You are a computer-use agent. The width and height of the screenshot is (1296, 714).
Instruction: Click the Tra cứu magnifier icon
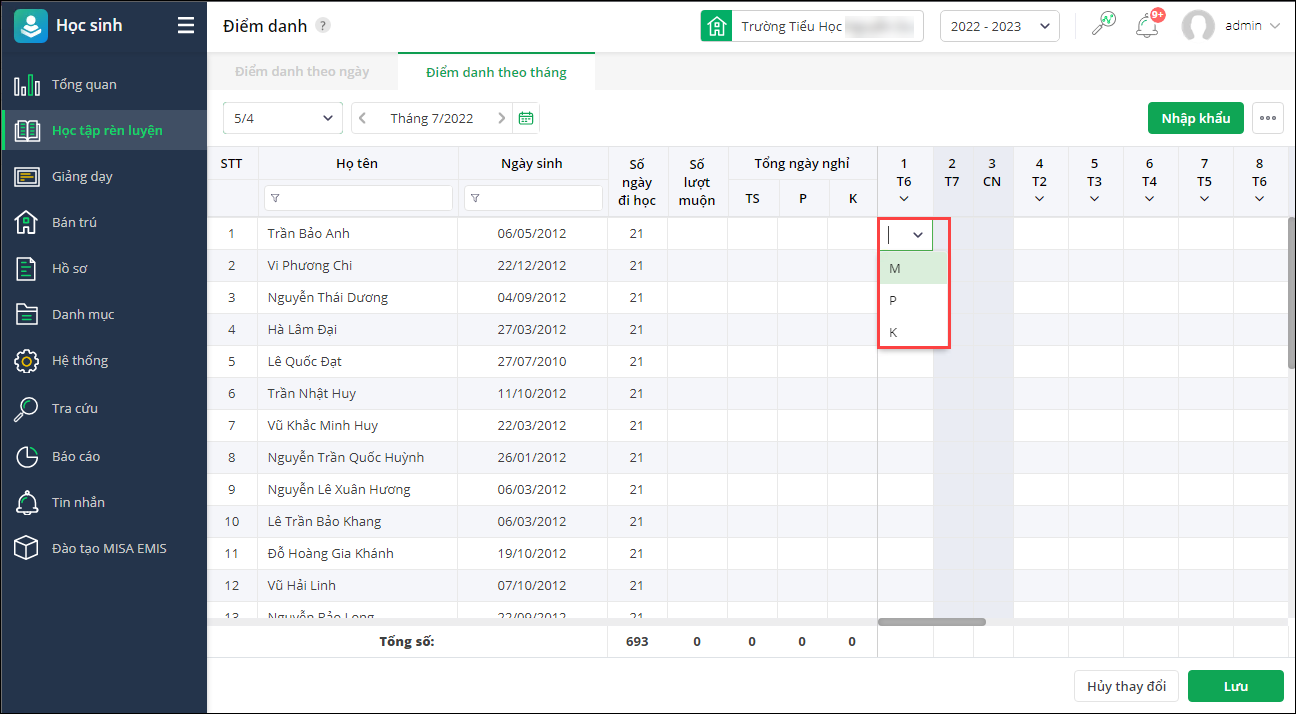27,408
